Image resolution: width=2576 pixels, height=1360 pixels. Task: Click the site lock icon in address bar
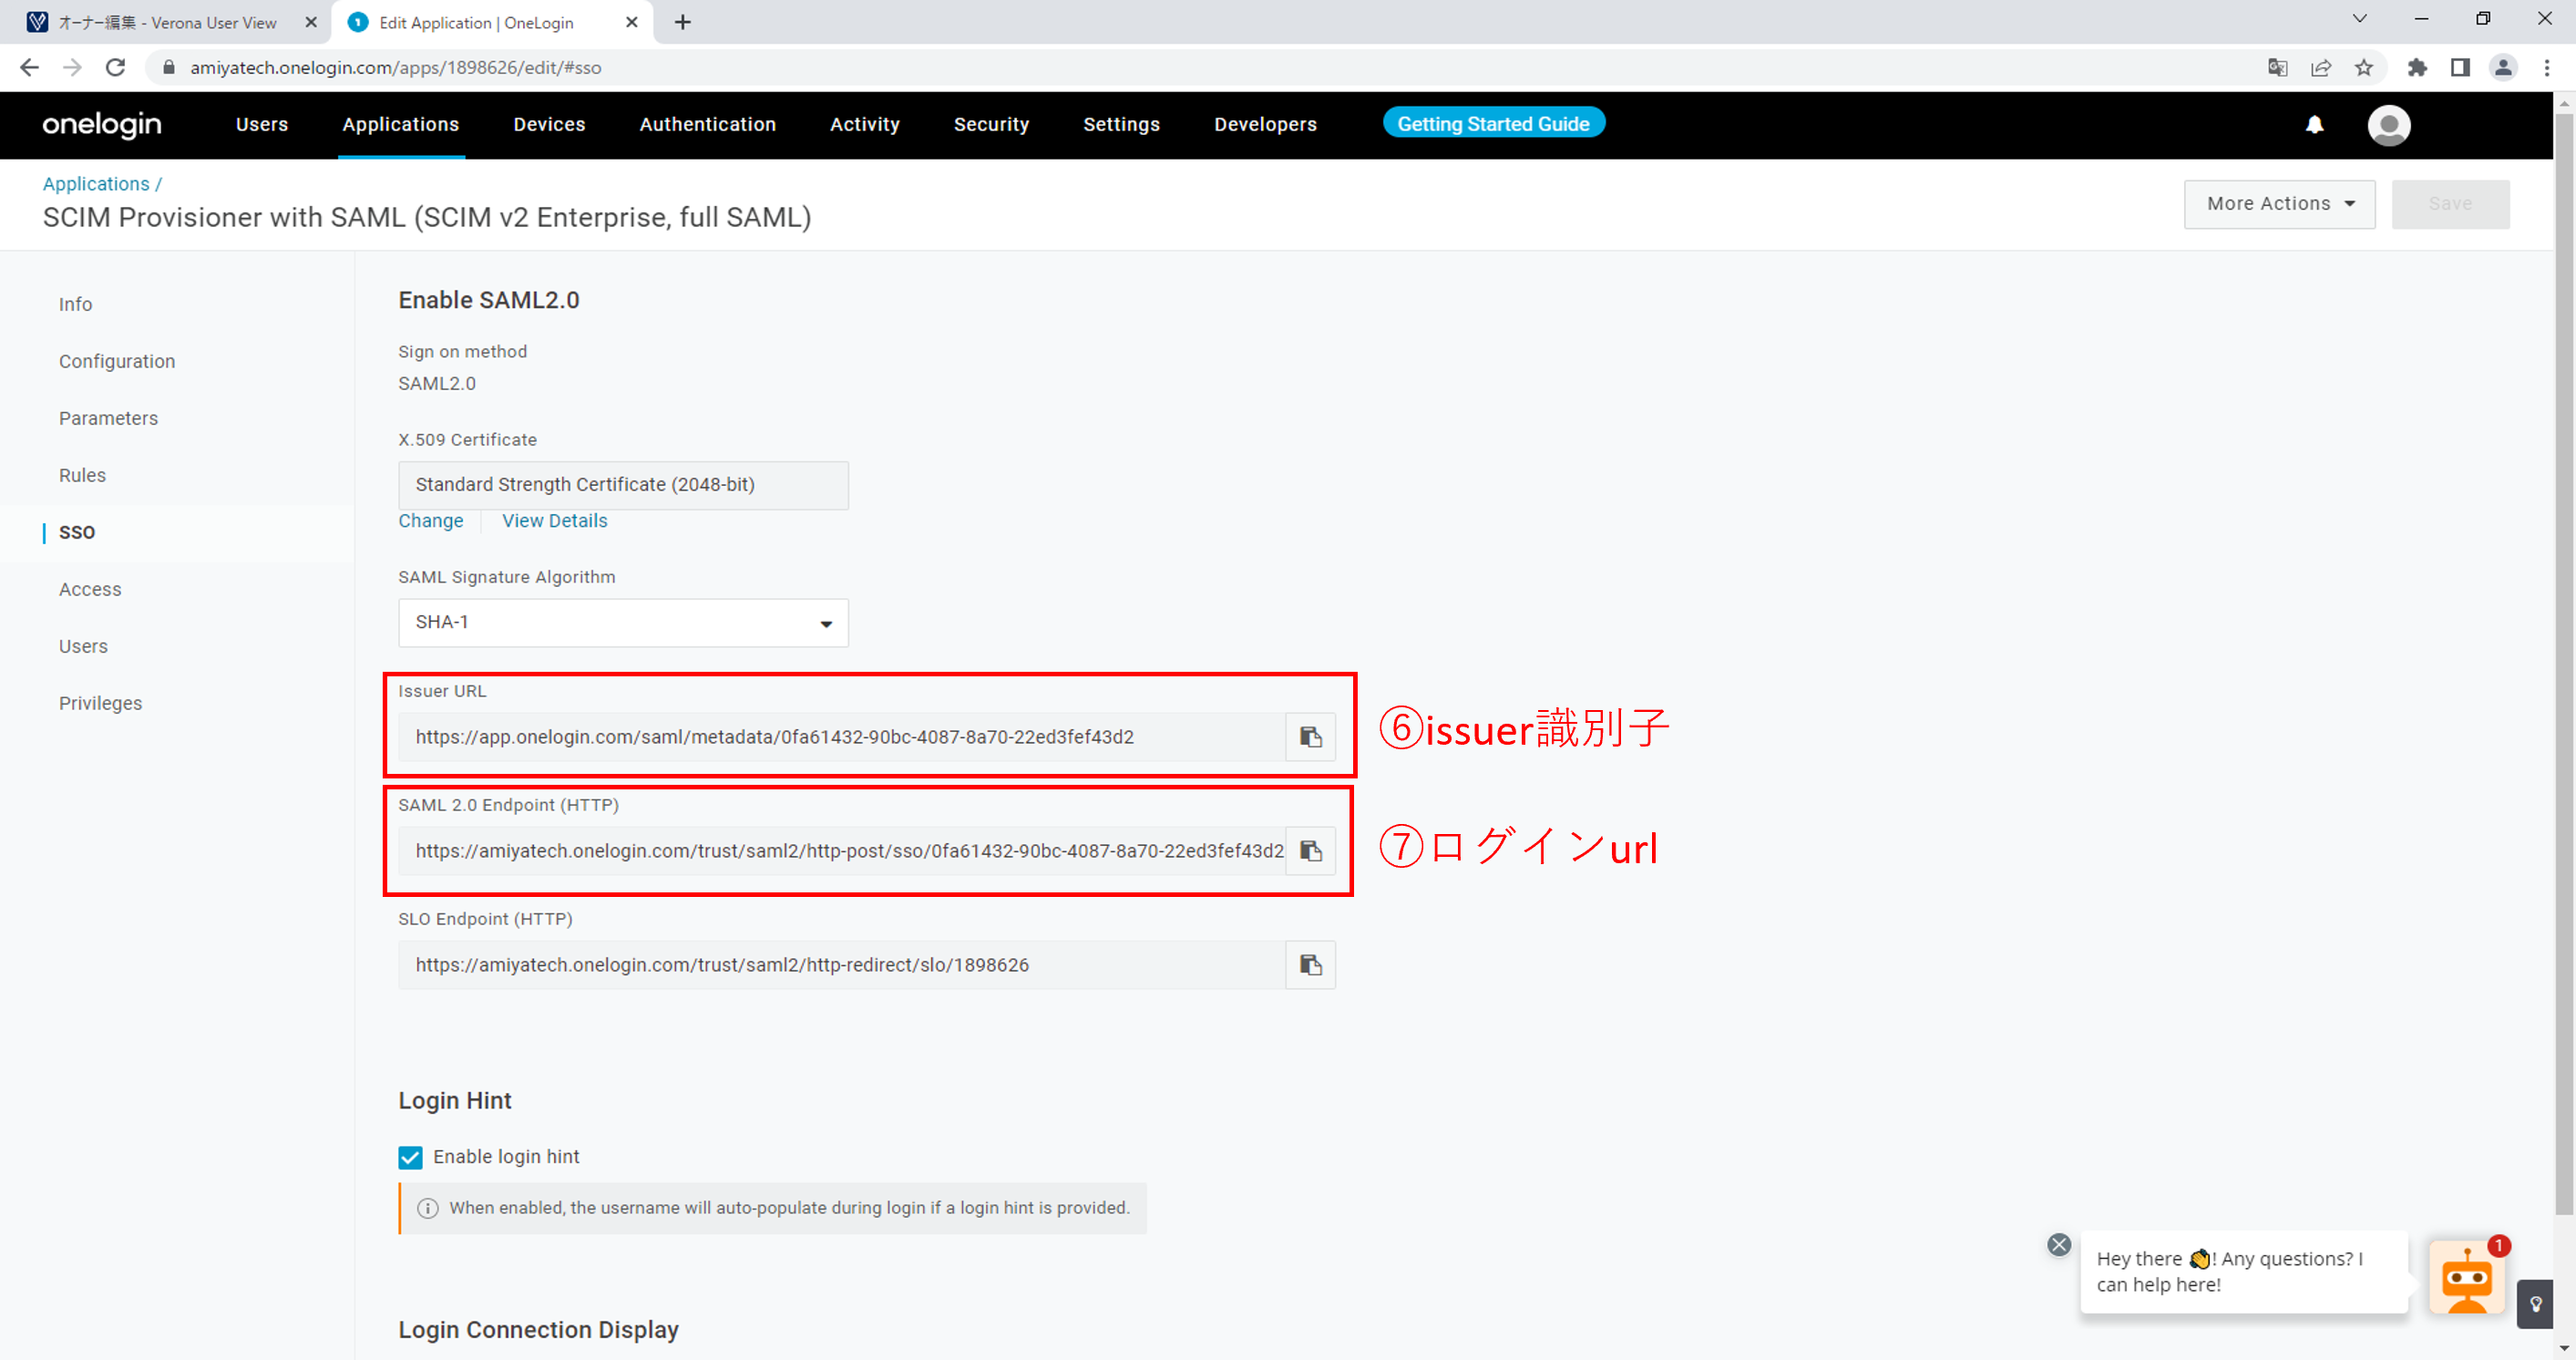(x=169, y=67)
